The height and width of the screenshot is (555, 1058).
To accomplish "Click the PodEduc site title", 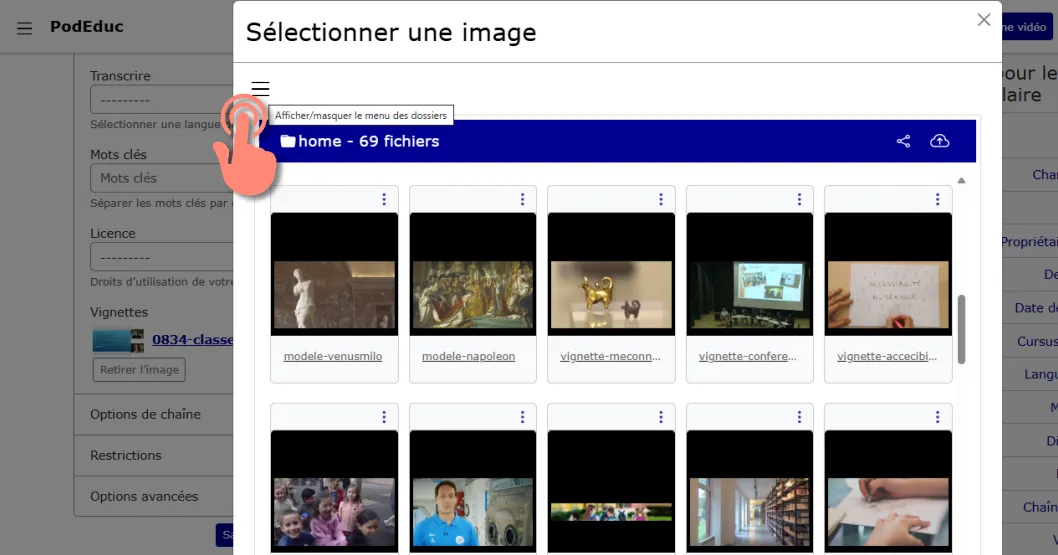I will pyautogui.click(x=86, y=26).
